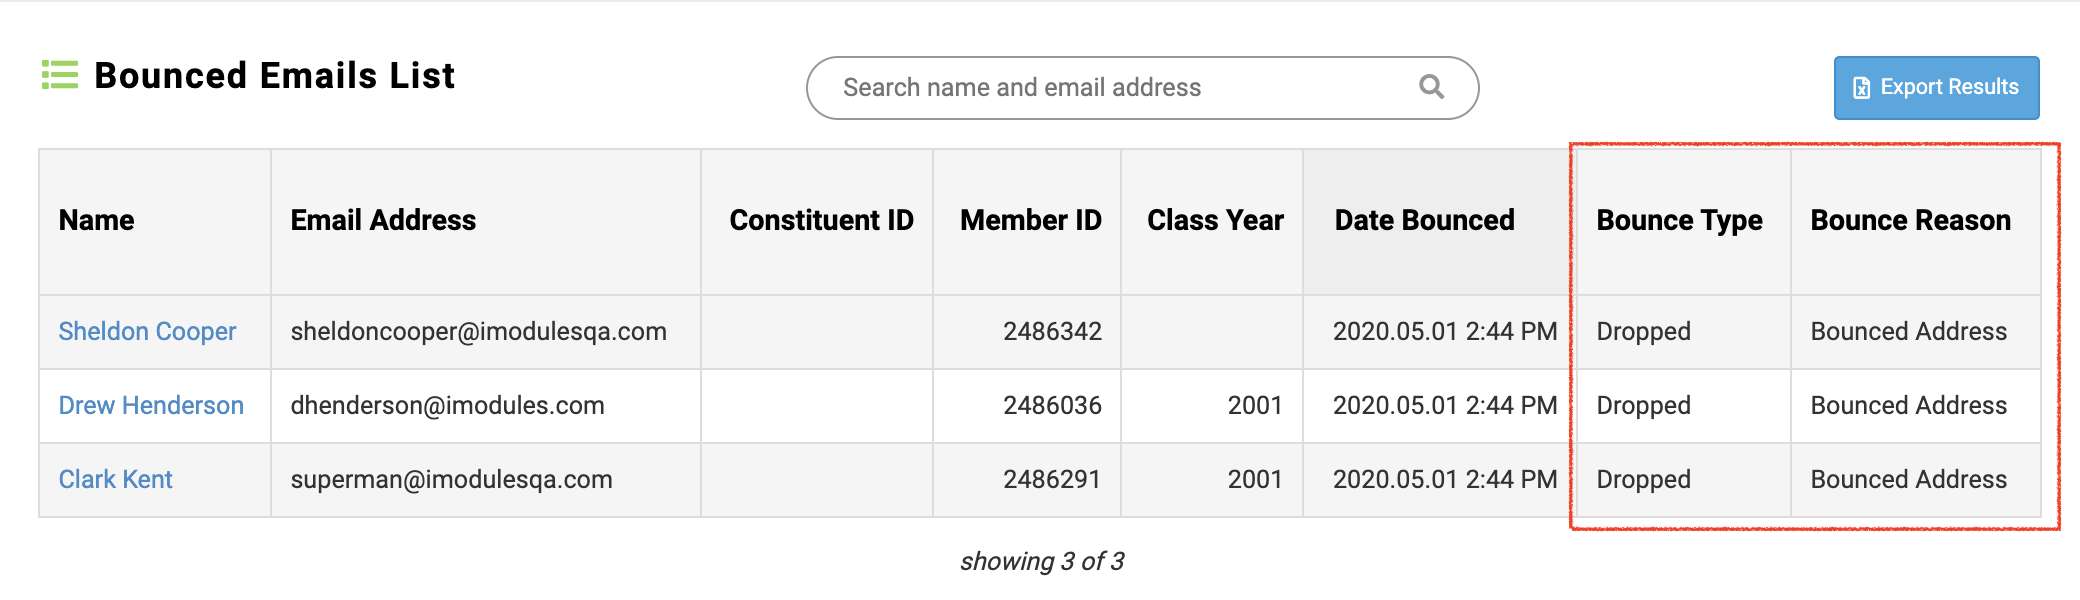The height and width of the screenshot is (600, 2080).
Task: Sort by the Email Address column header
Action: coord(383,220)
